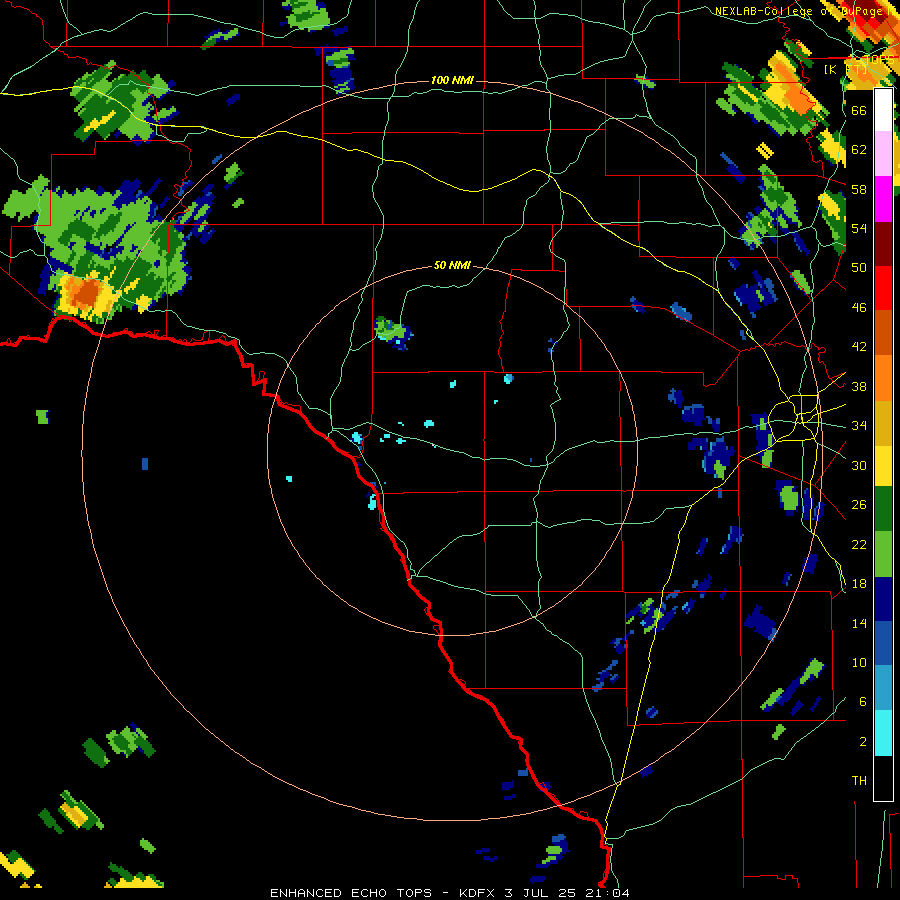The image size is (900, 900).
Task: Click the cyan legend swatch near 2
Action: click(883, 733)
